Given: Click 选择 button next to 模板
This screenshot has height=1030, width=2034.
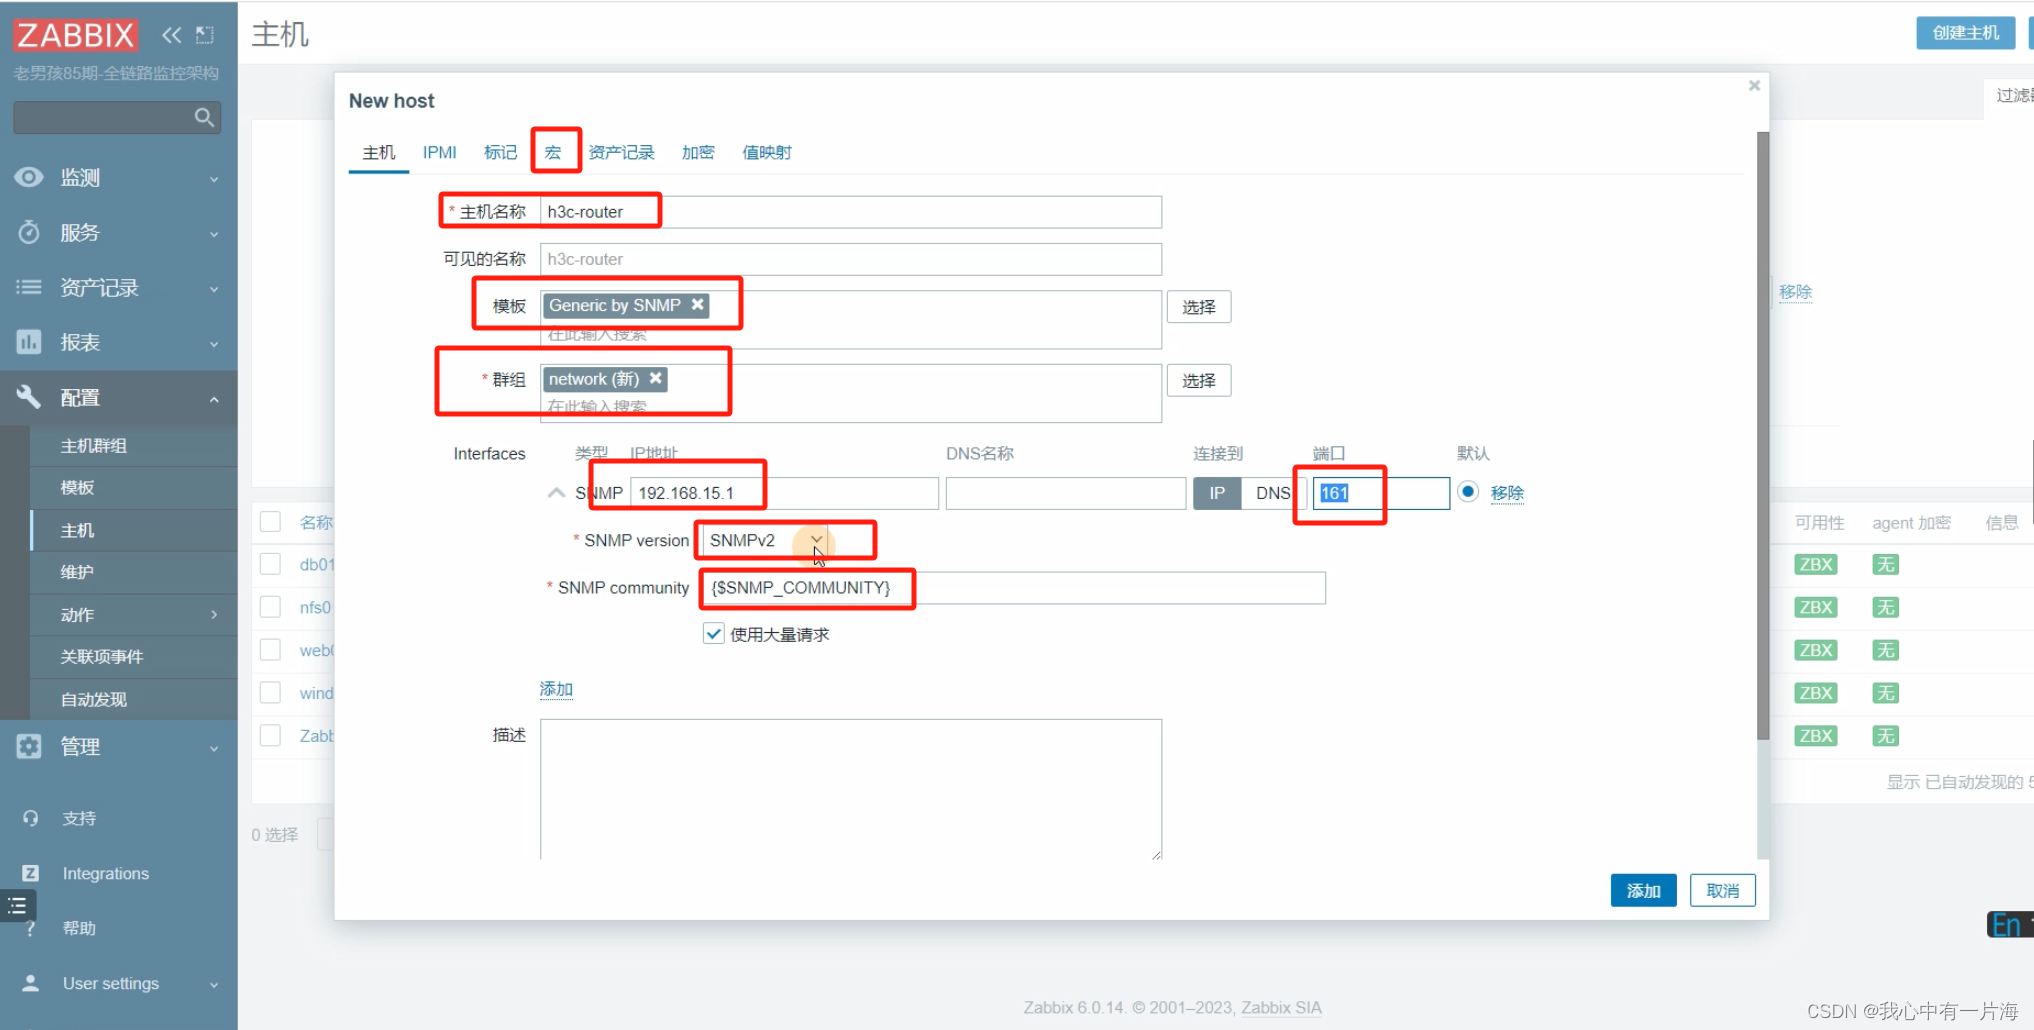Looking at the screenshot, I should pos(1198,307).
